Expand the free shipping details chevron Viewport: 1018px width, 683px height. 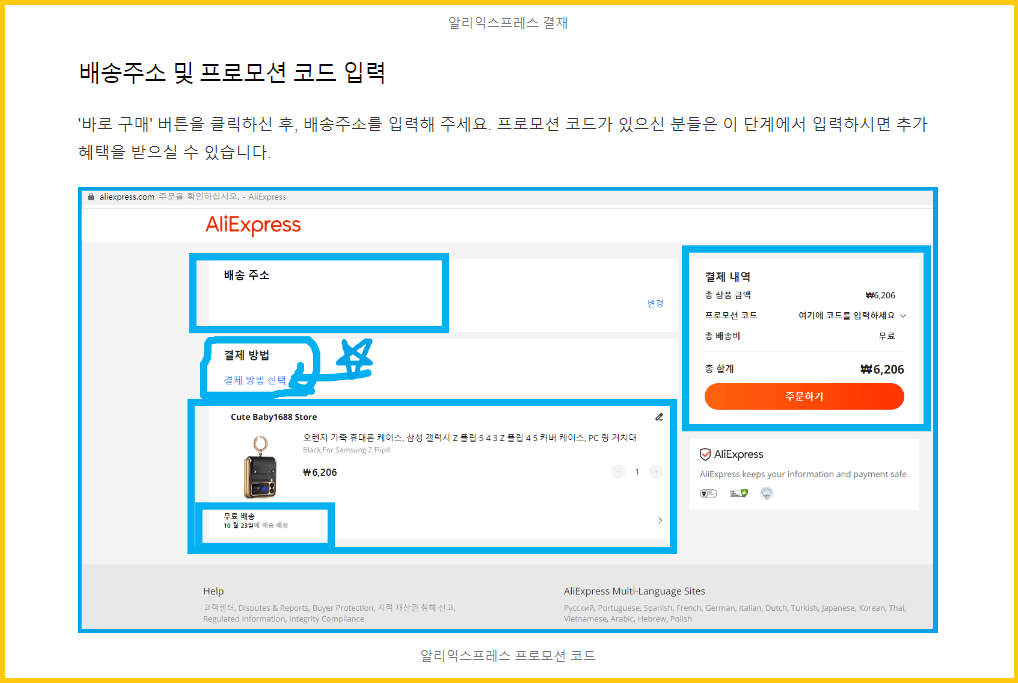(x=659, y=518)
